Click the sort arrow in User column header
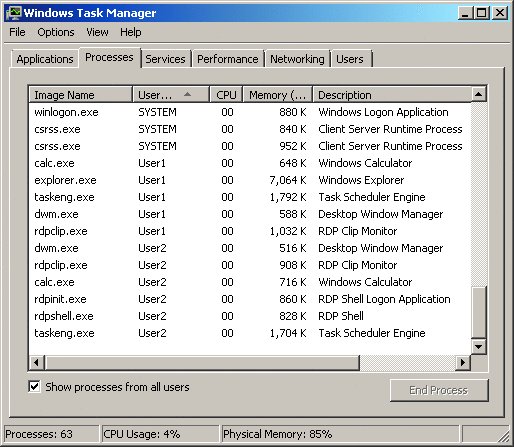 click(188, 94)
